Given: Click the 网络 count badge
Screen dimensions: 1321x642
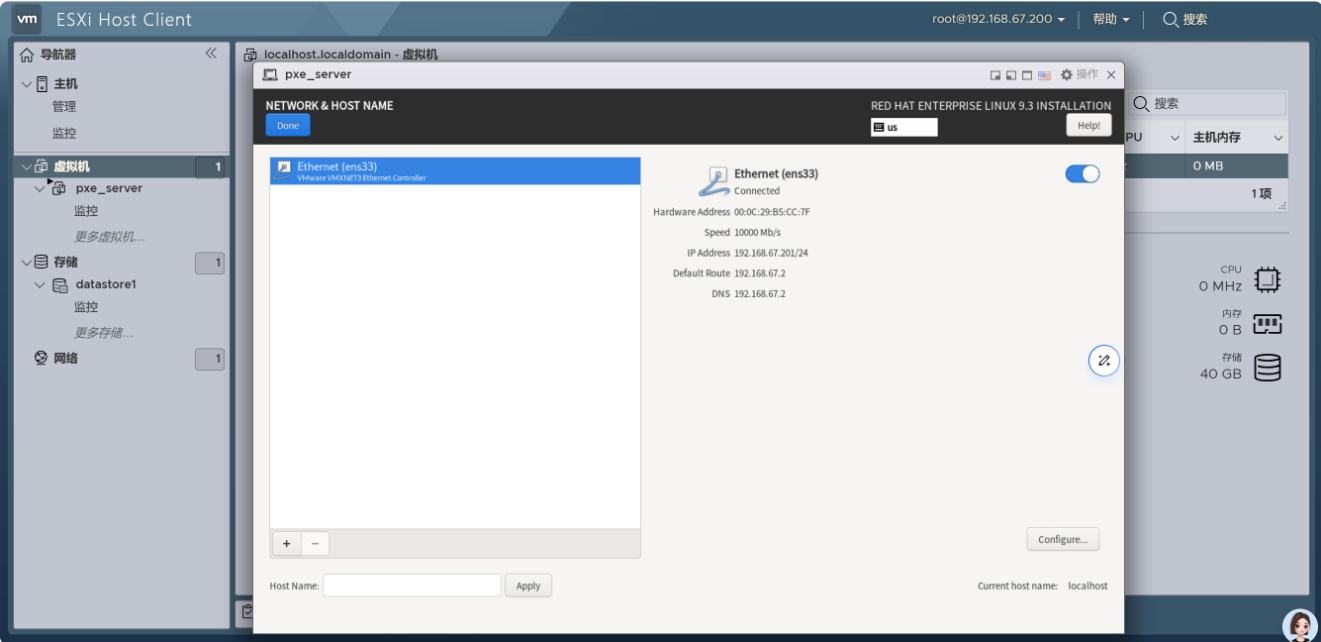Looking at the screenshot, I should coord(210,359).
